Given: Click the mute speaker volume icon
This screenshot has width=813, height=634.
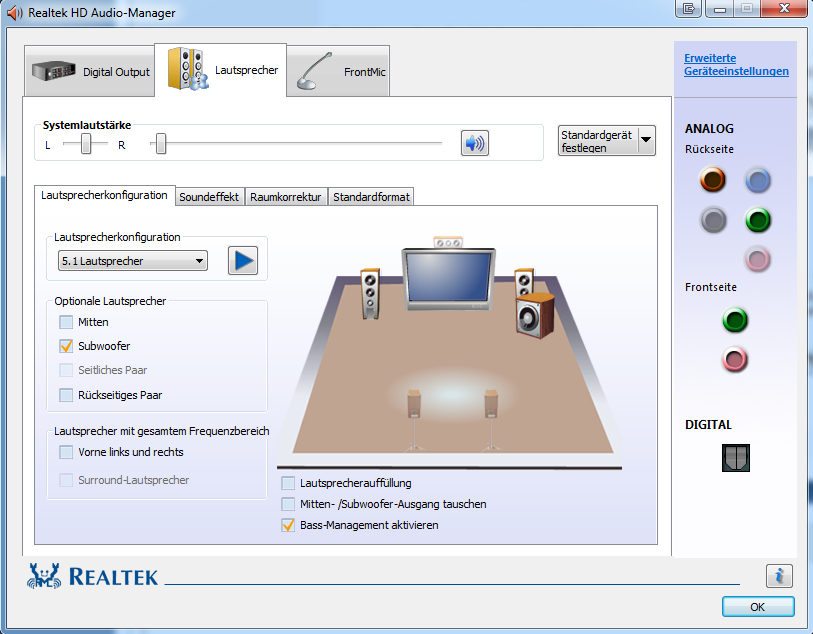Looking at the screenshot, I should 474,143.
